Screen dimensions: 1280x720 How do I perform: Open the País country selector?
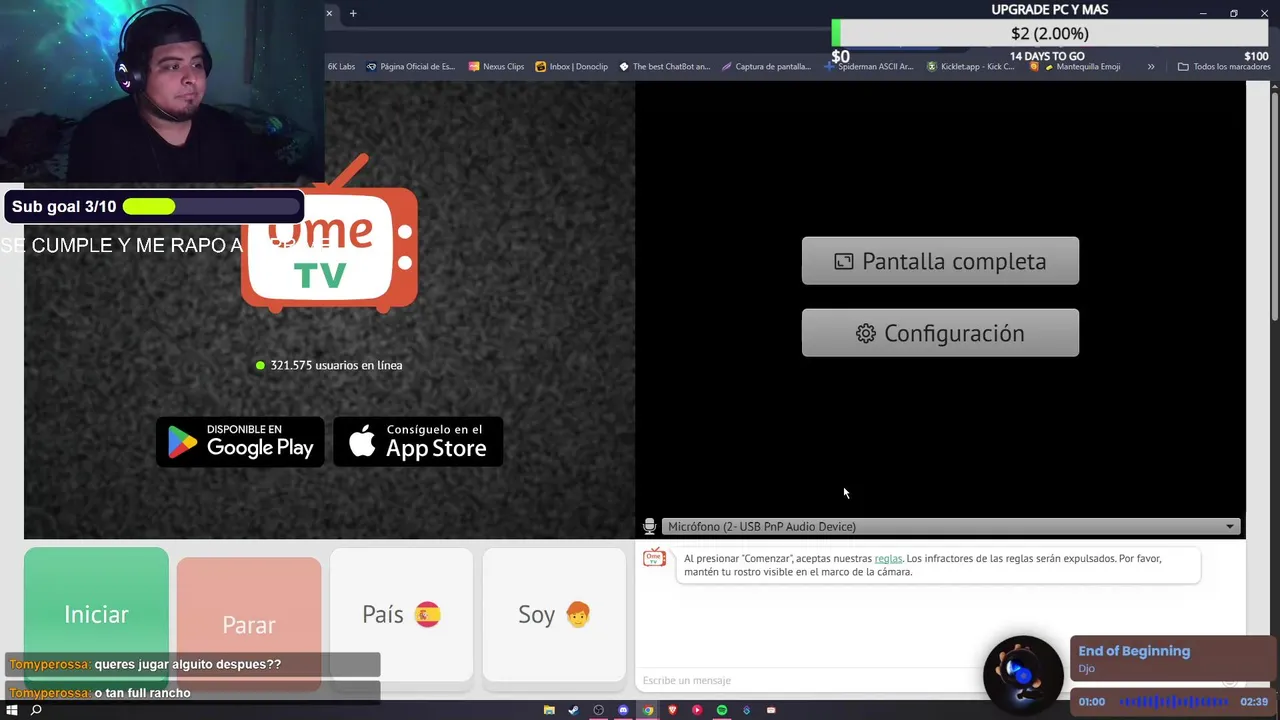[x=401, y=614]
